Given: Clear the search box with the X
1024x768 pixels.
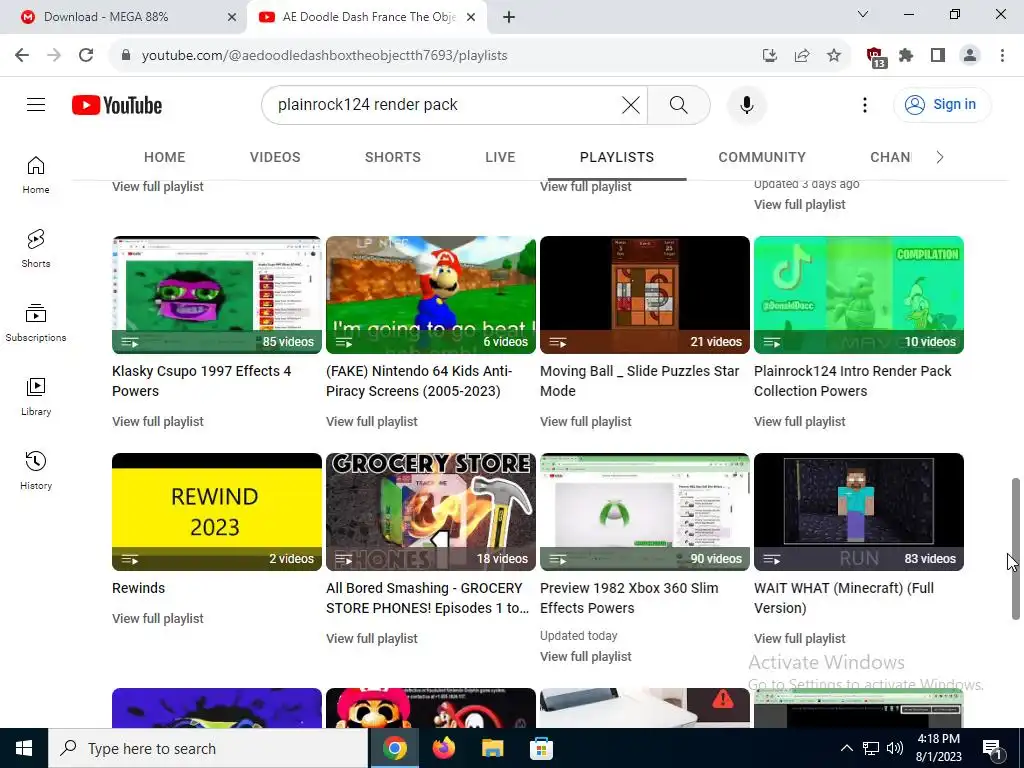Looking at the screenshot, I should [630, 104].
